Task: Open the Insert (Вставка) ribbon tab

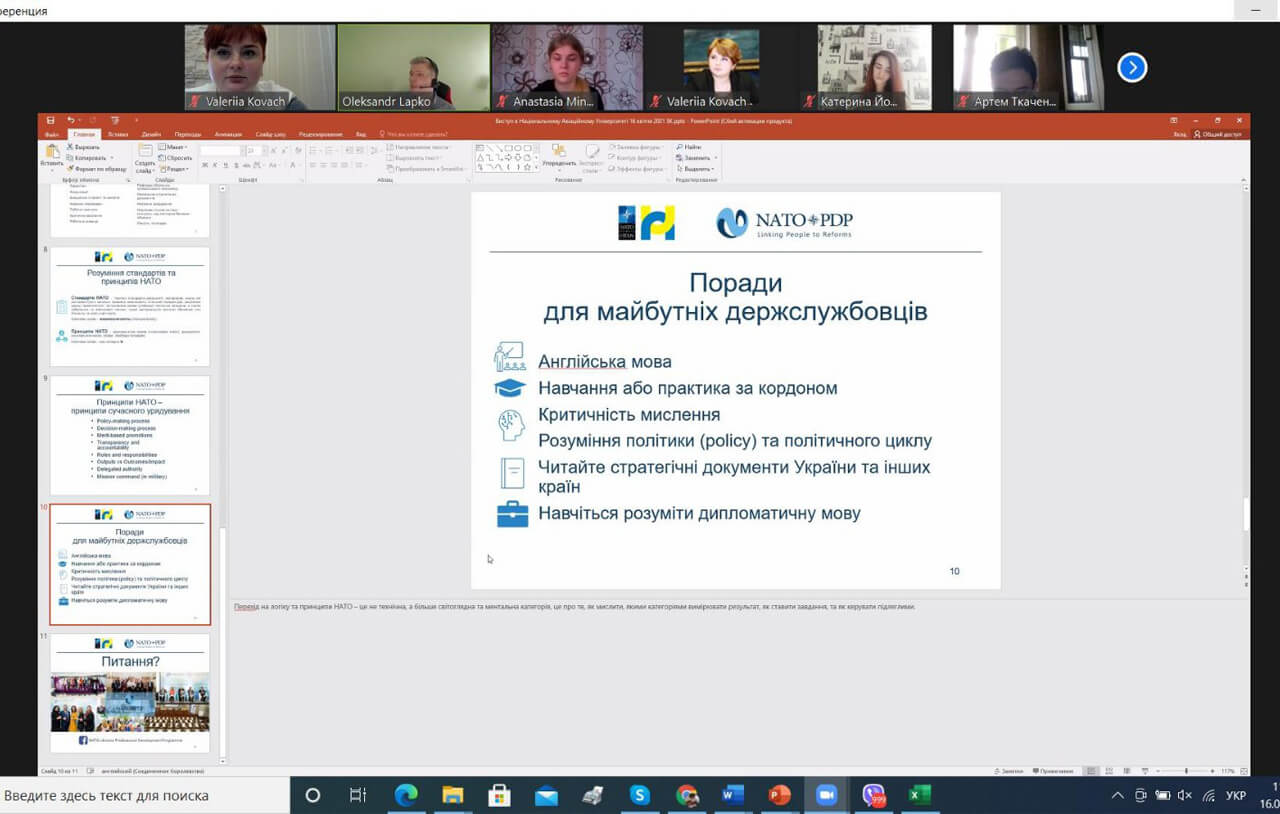Action: 117,134
